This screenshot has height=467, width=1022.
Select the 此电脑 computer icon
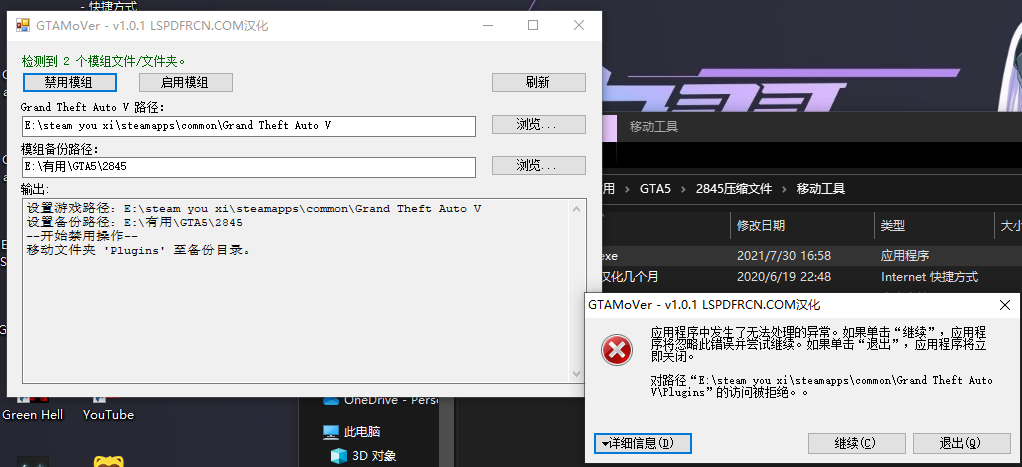331,432
